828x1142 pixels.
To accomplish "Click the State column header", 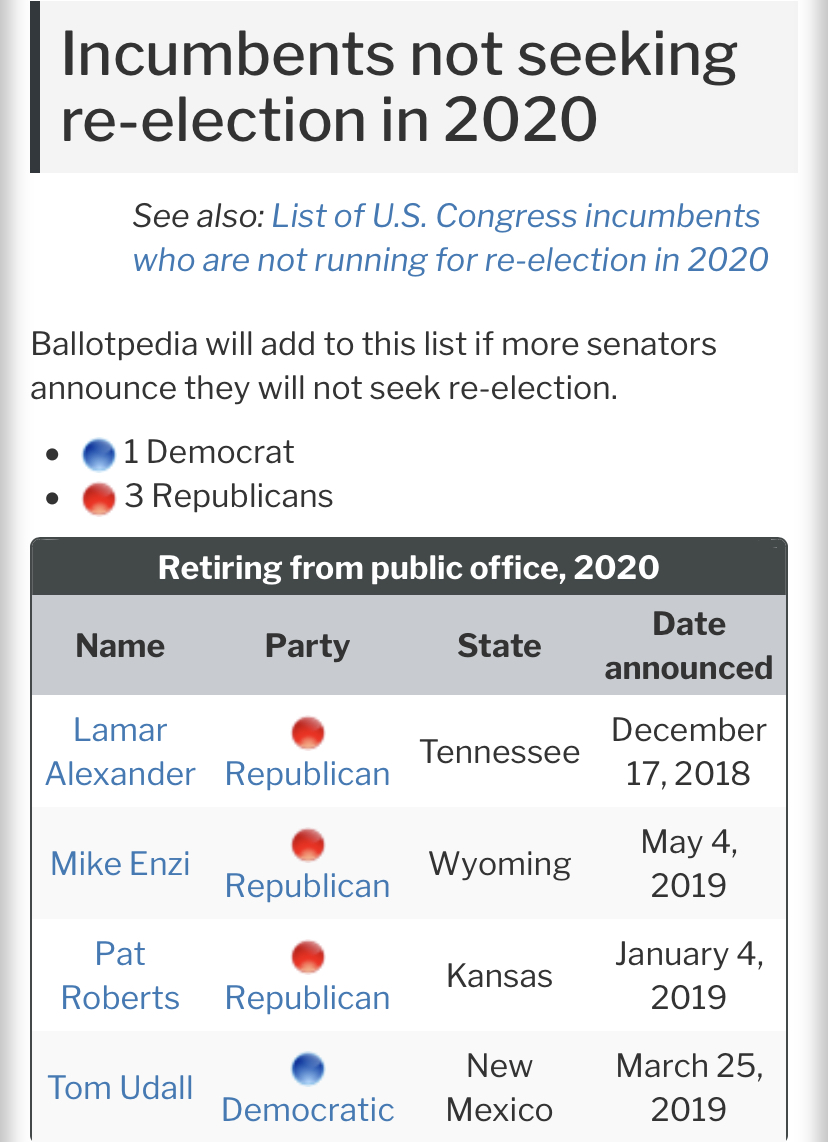I will tap(500, 646).
